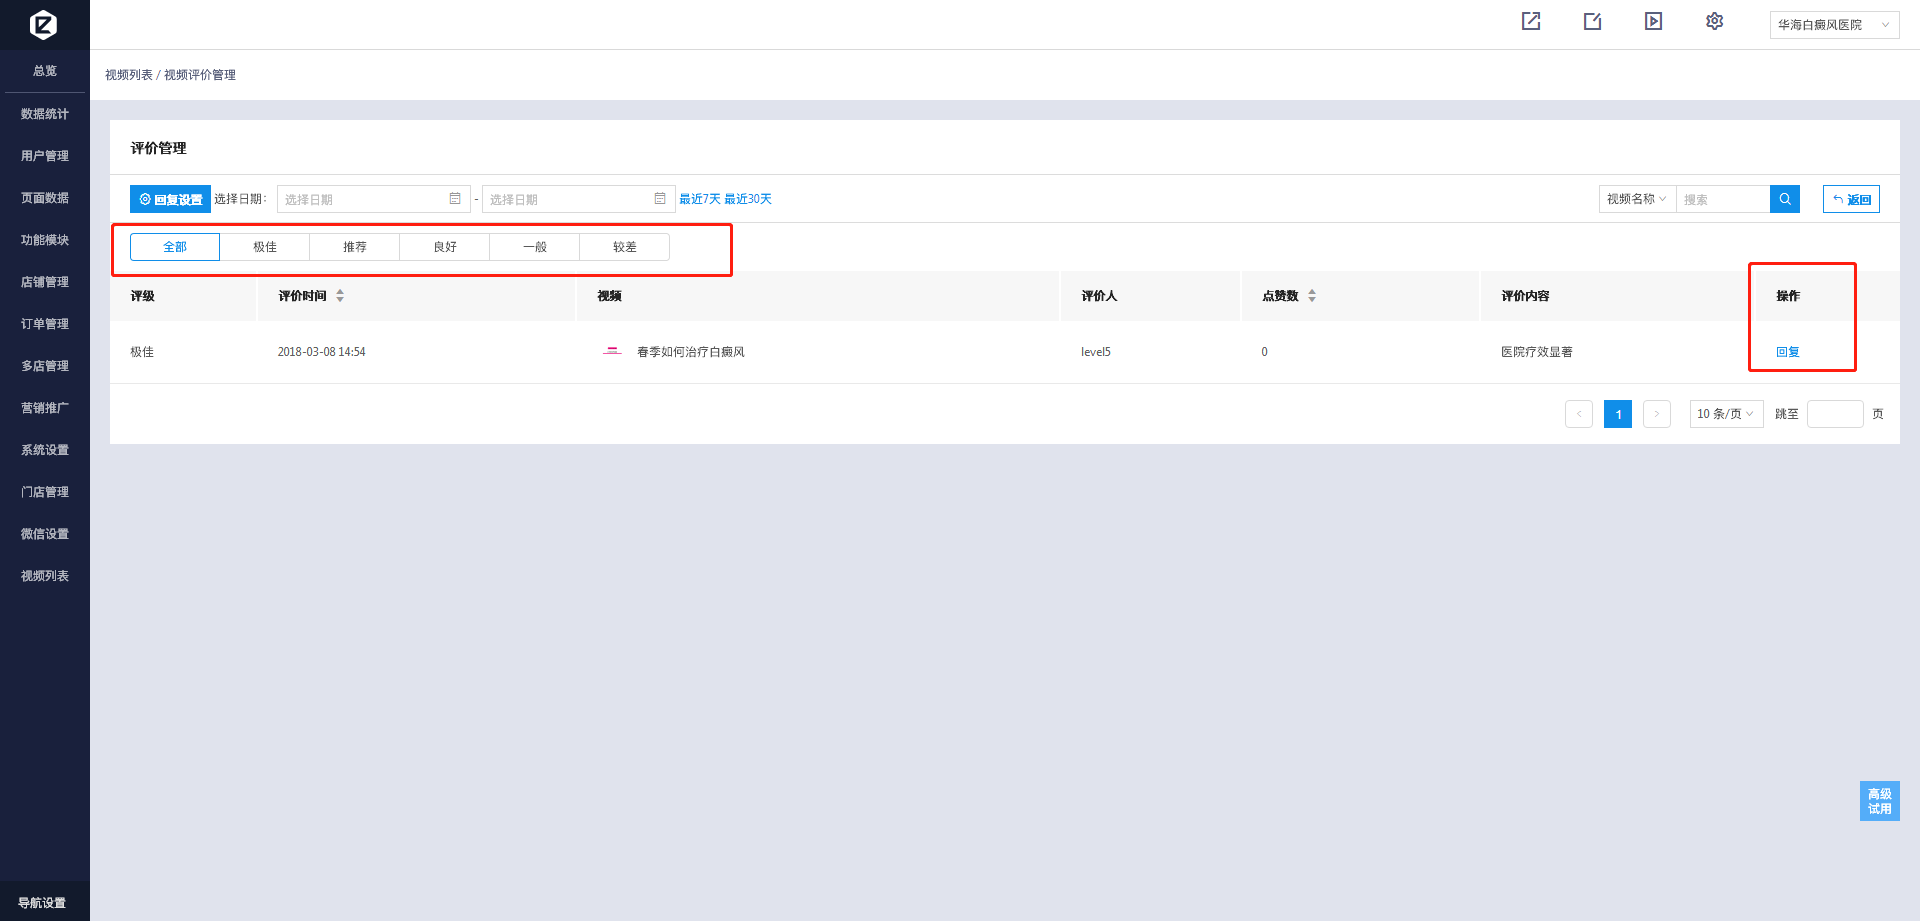Click the video play icon in header
Viewport: 1920px width, 921px height.
(1653, 21)
